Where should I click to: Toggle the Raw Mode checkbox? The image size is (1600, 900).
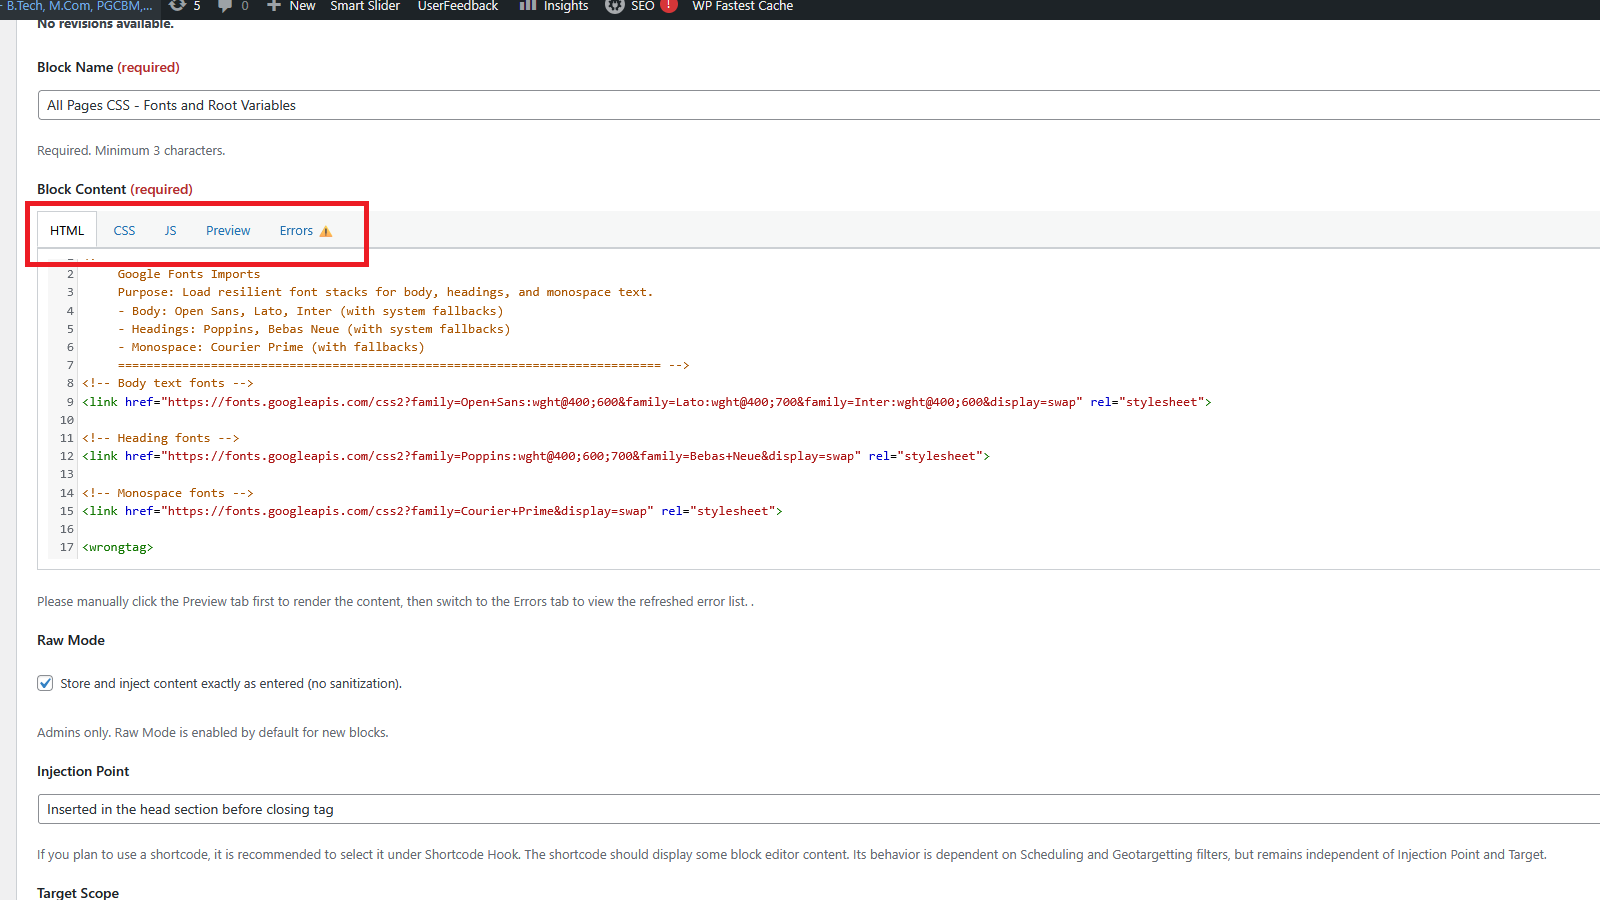point(45,683)
